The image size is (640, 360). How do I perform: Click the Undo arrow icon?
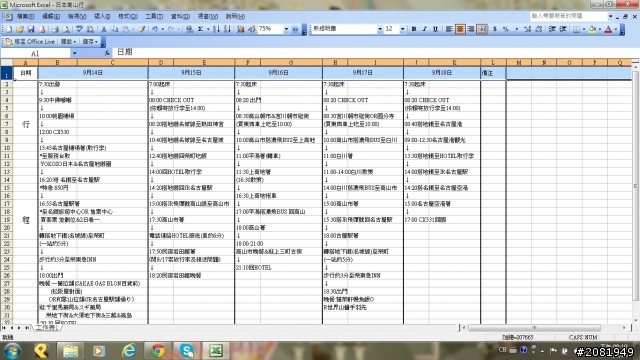click(x=155, y=29)
